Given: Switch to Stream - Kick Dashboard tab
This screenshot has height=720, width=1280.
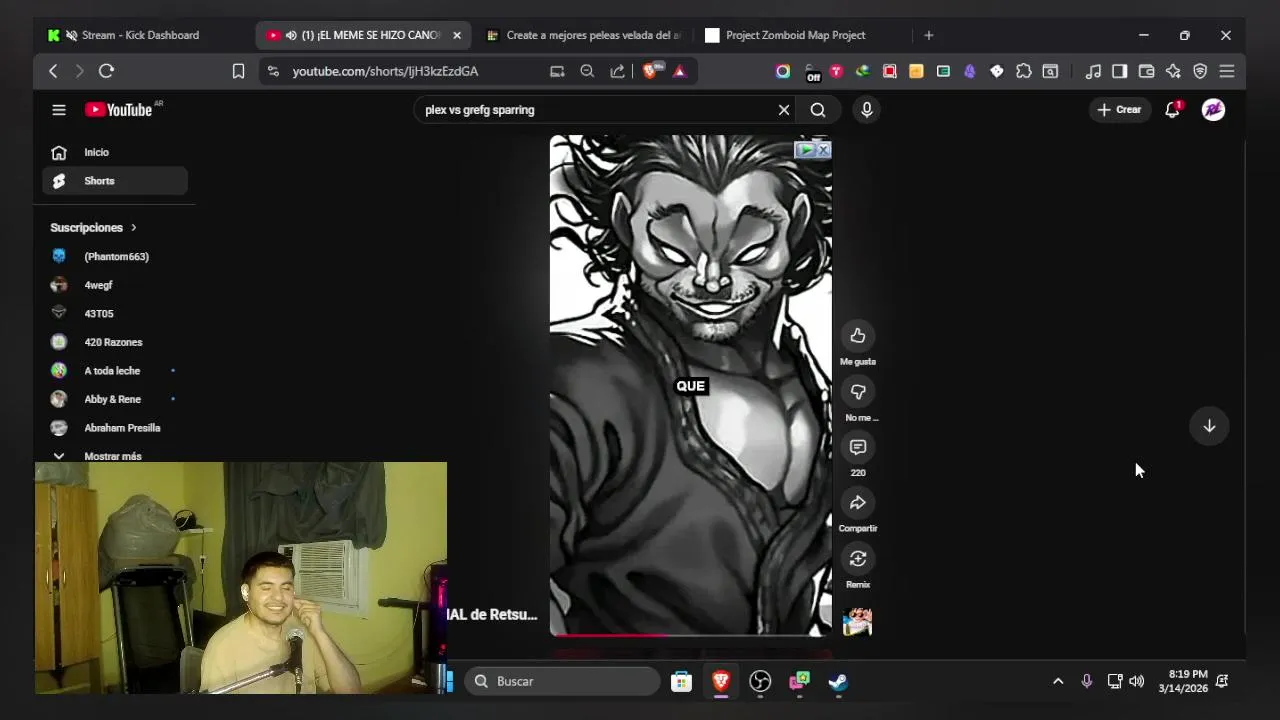Looking at the screenshot, I should (140, 35).
